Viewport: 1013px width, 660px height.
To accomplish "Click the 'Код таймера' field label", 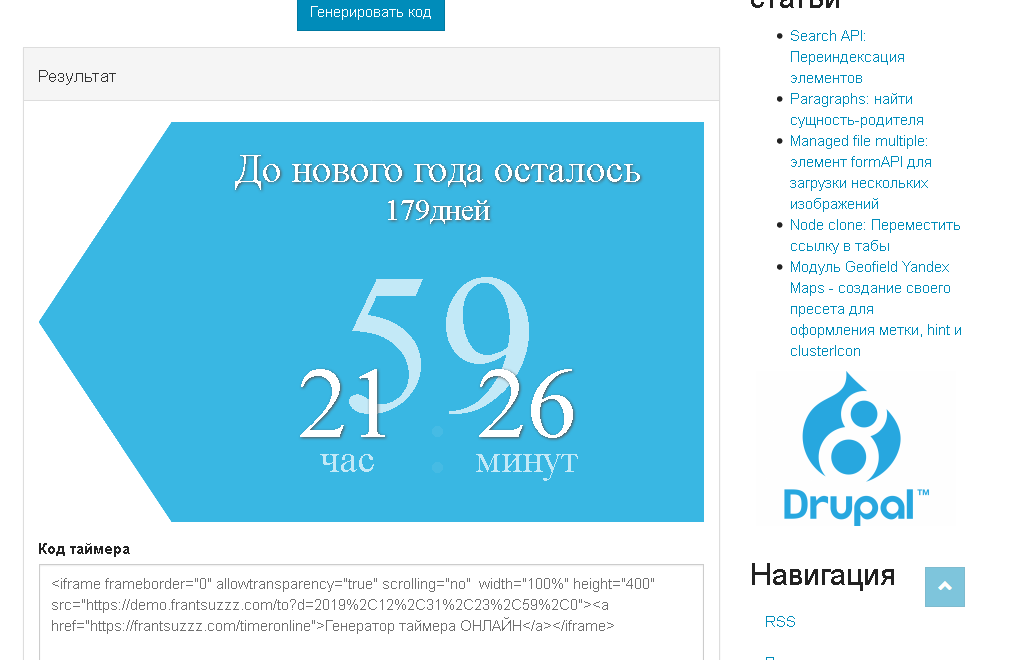I will coord(84,549).
